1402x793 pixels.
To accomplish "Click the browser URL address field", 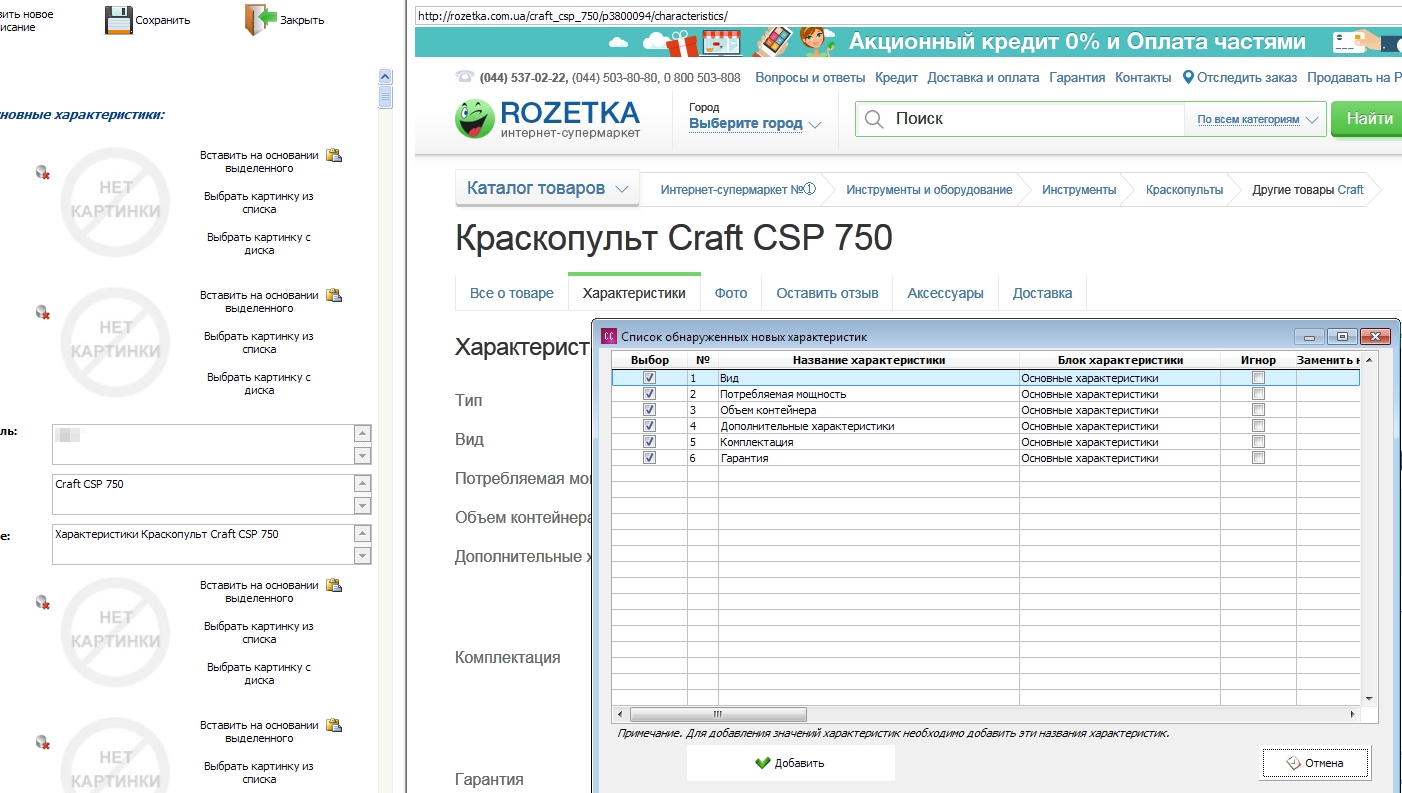I will [x=908, y=16].
